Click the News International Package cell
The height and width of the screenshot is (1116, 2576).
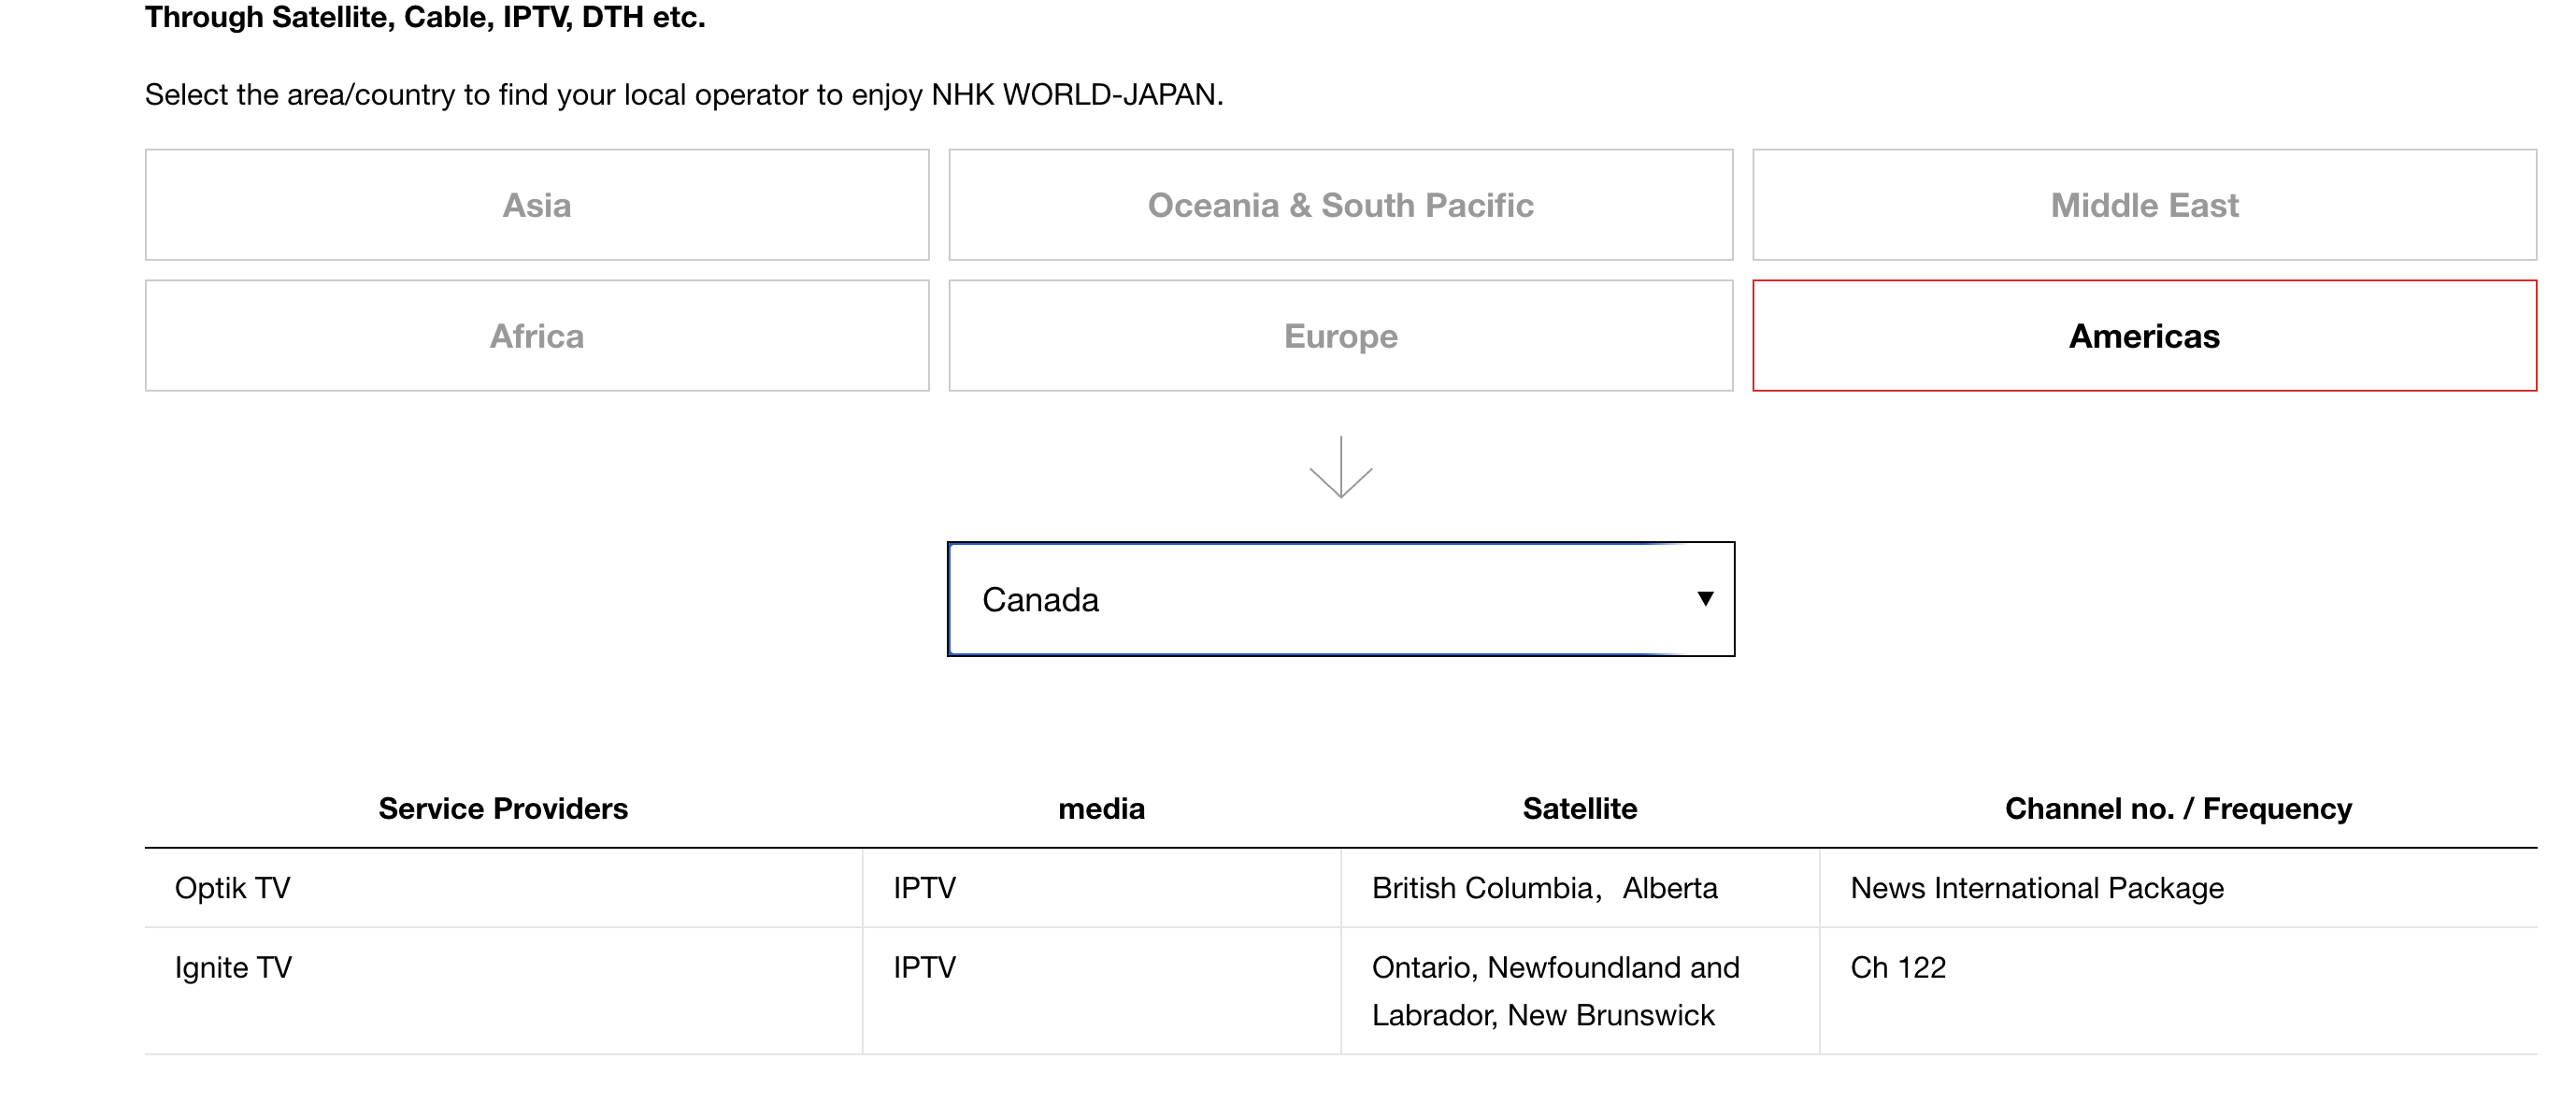coord(2037,888)
